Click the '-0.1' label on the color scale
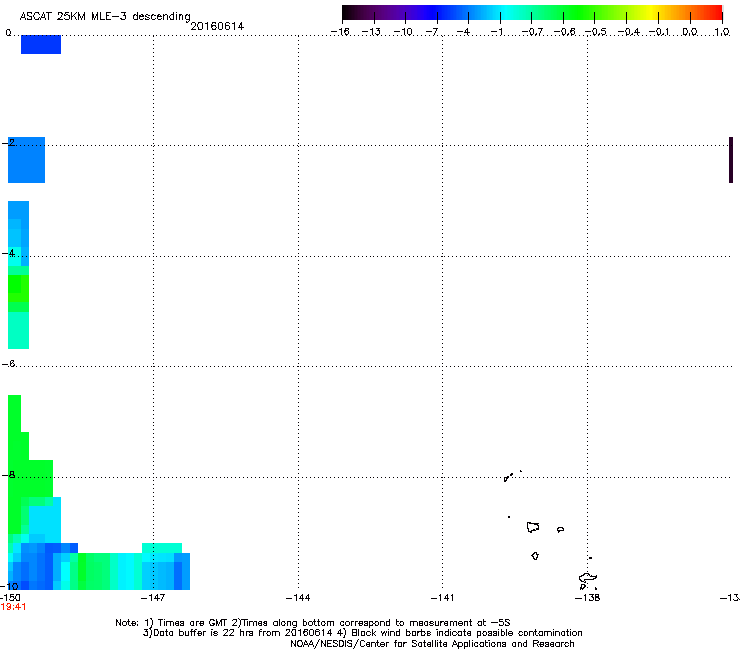Image resolution: width=740 pixels, height=650 pixels. tap(659, 32)
